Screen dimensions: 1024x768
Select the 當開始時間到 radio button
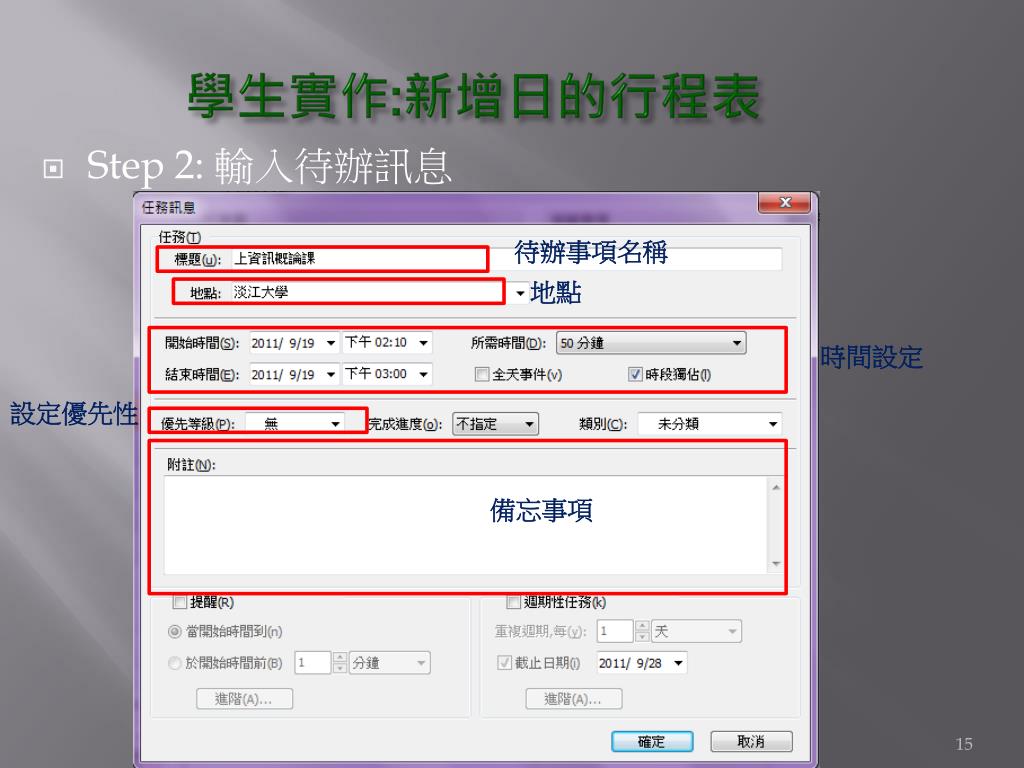coord(174,632)
